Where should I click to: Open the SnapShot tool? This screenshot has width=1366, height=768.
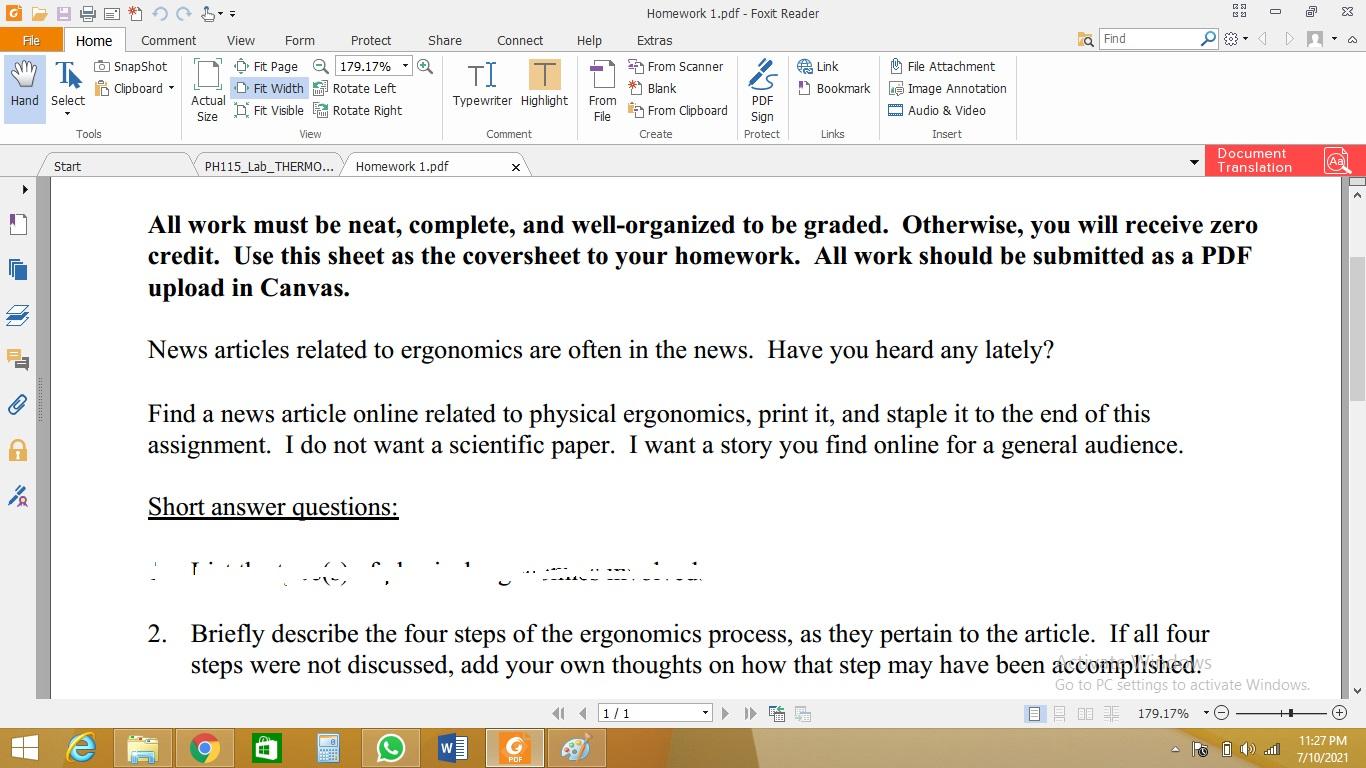(x=131, y=66)
